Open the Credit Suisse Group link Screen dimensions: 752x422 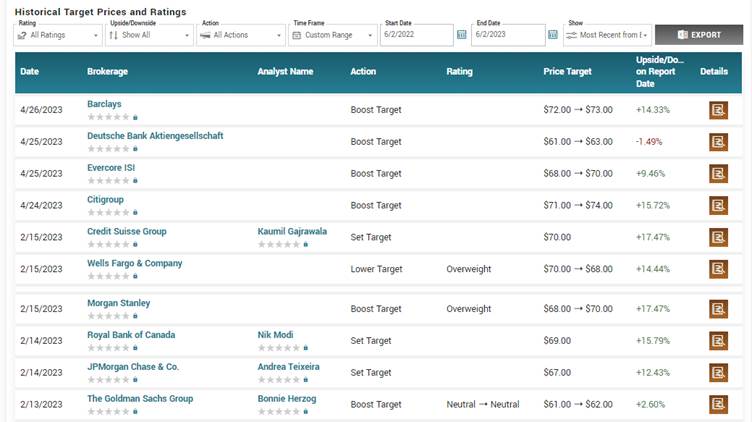(x=127, y=231)
